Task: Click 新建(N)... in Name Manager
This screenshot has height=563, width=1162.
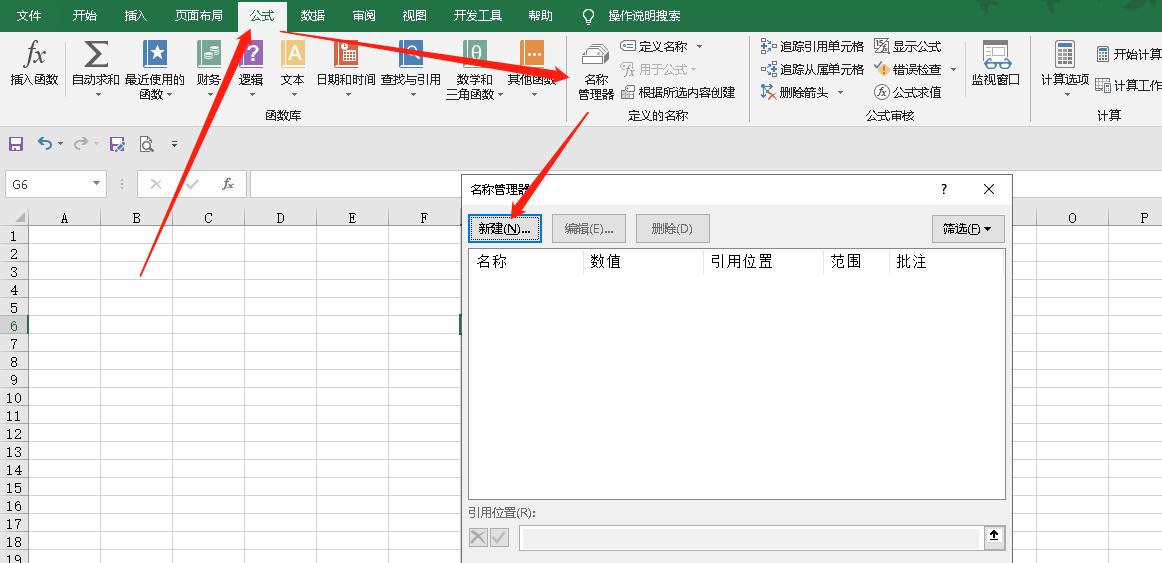Action: (505, 229)
